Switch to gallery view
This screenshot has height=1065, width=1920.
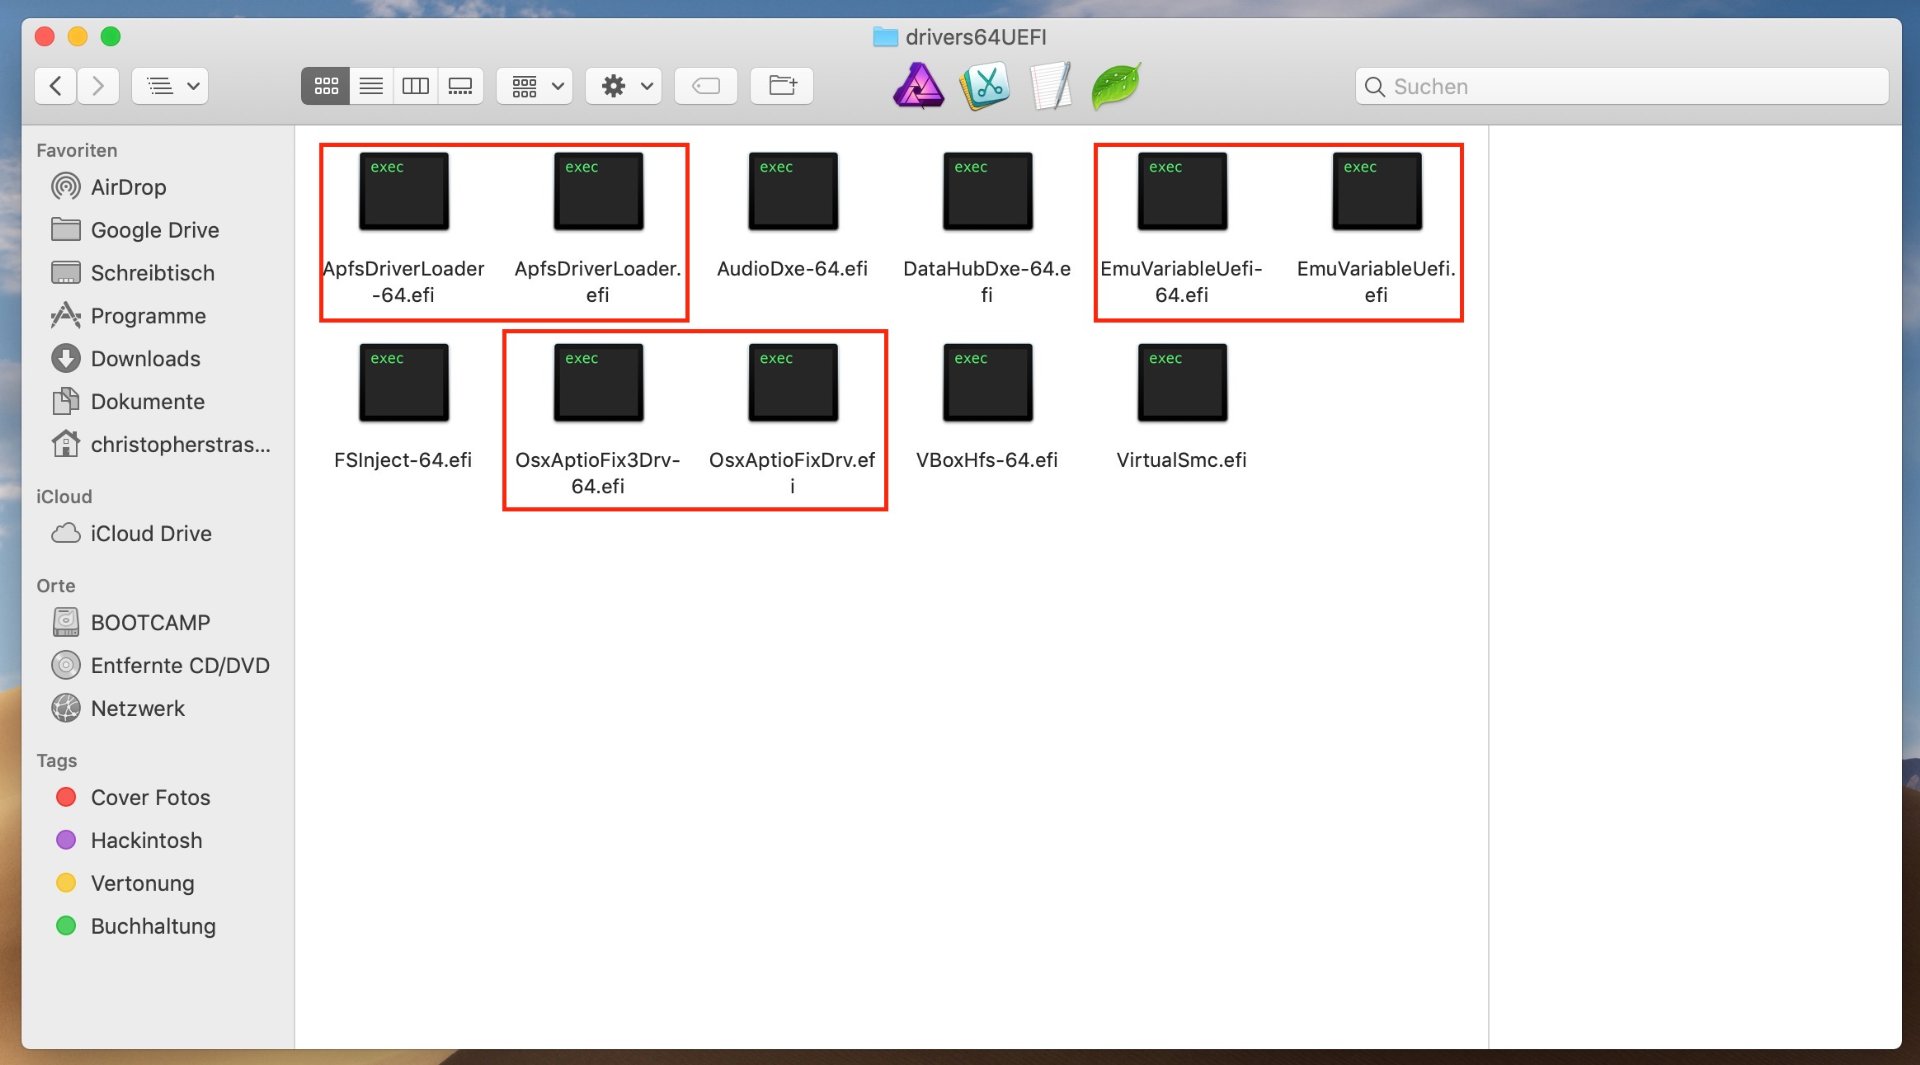460,86
